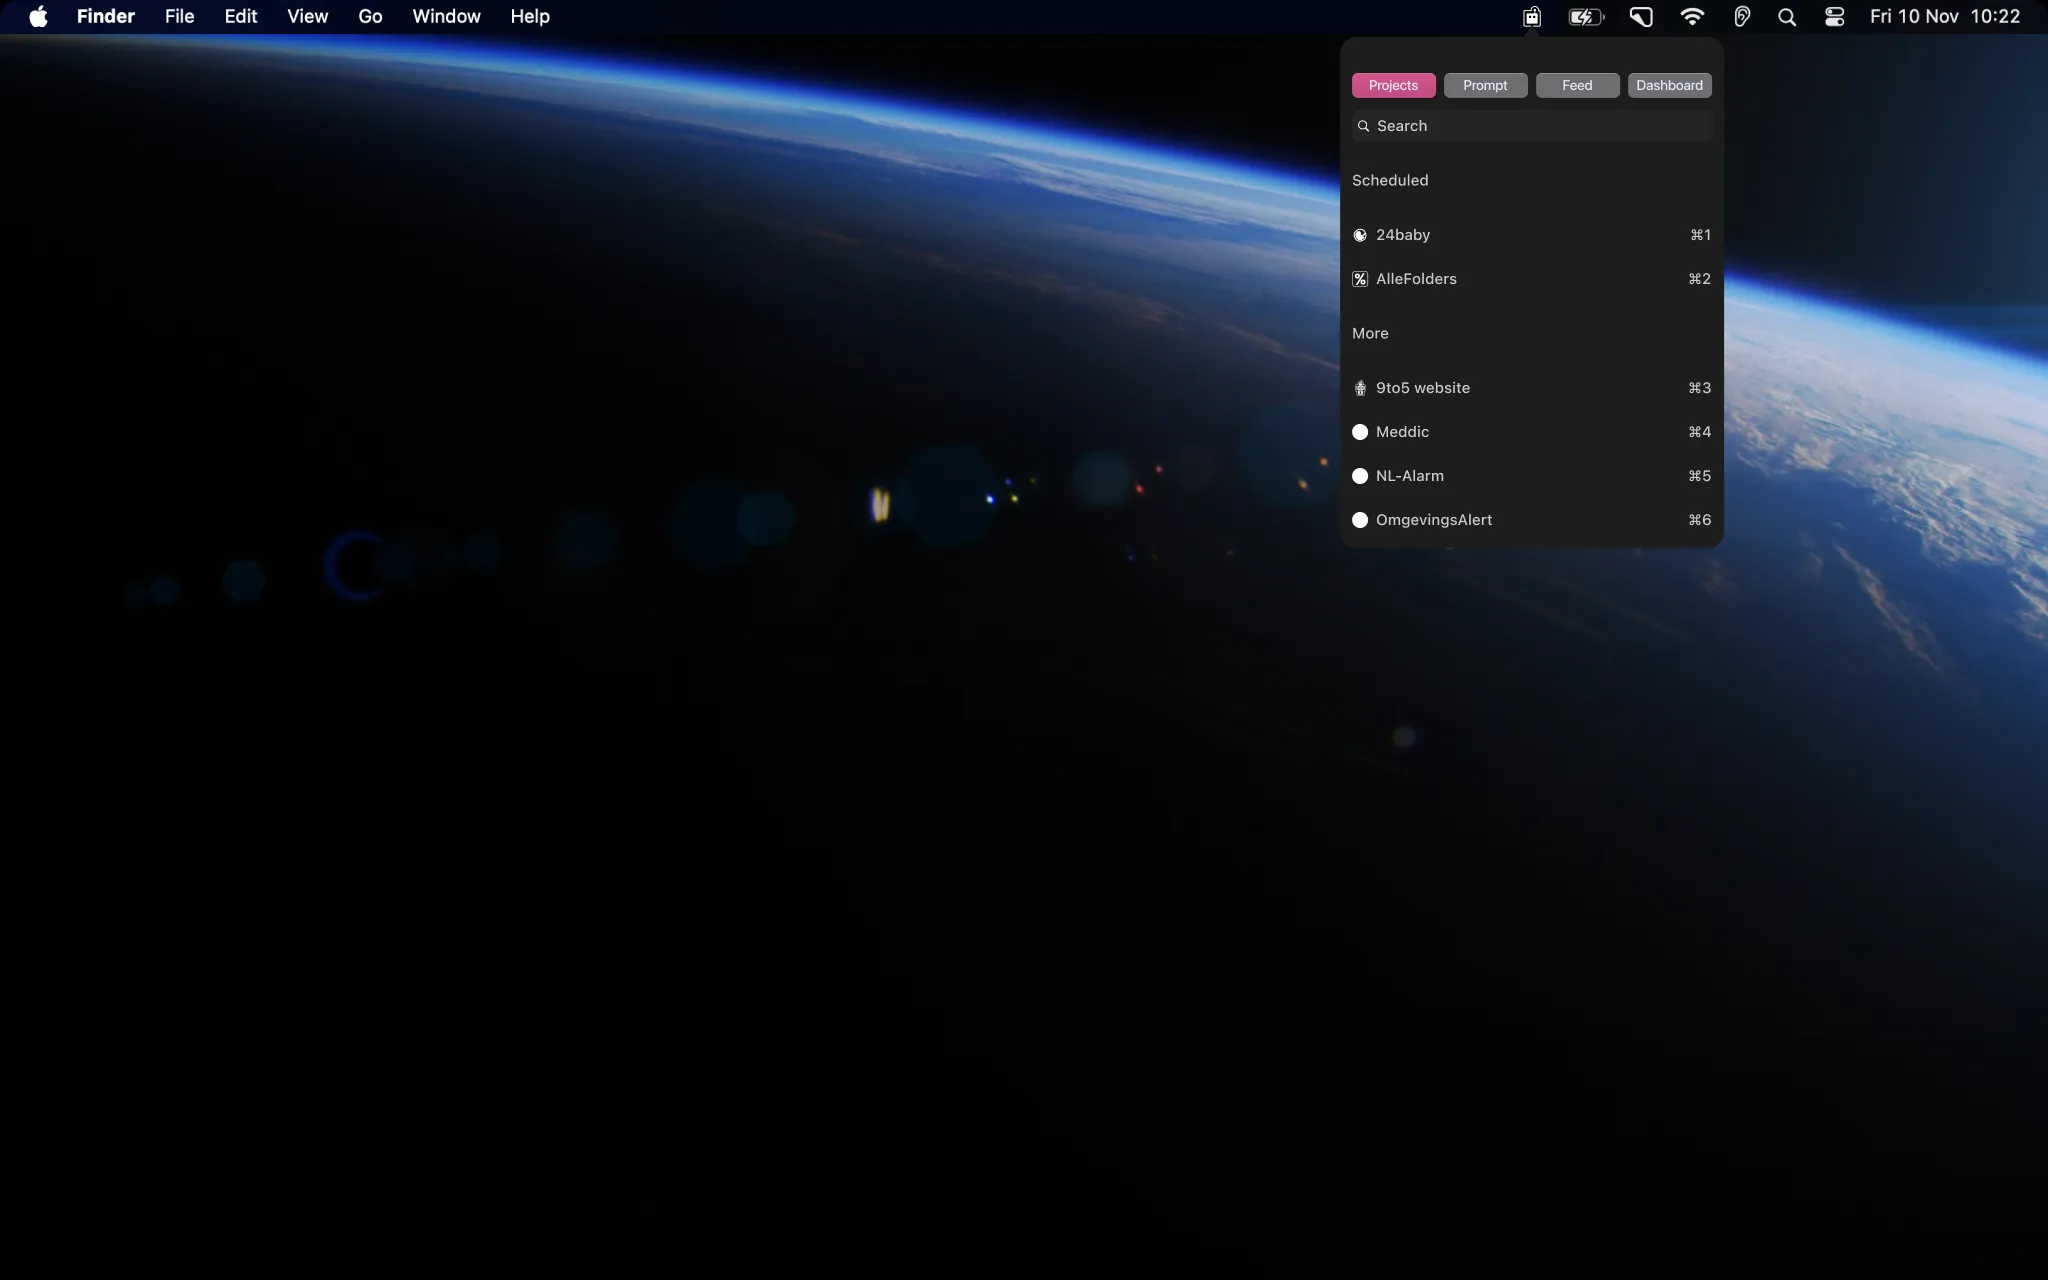Open the File menu

click(x=180, y=16)
